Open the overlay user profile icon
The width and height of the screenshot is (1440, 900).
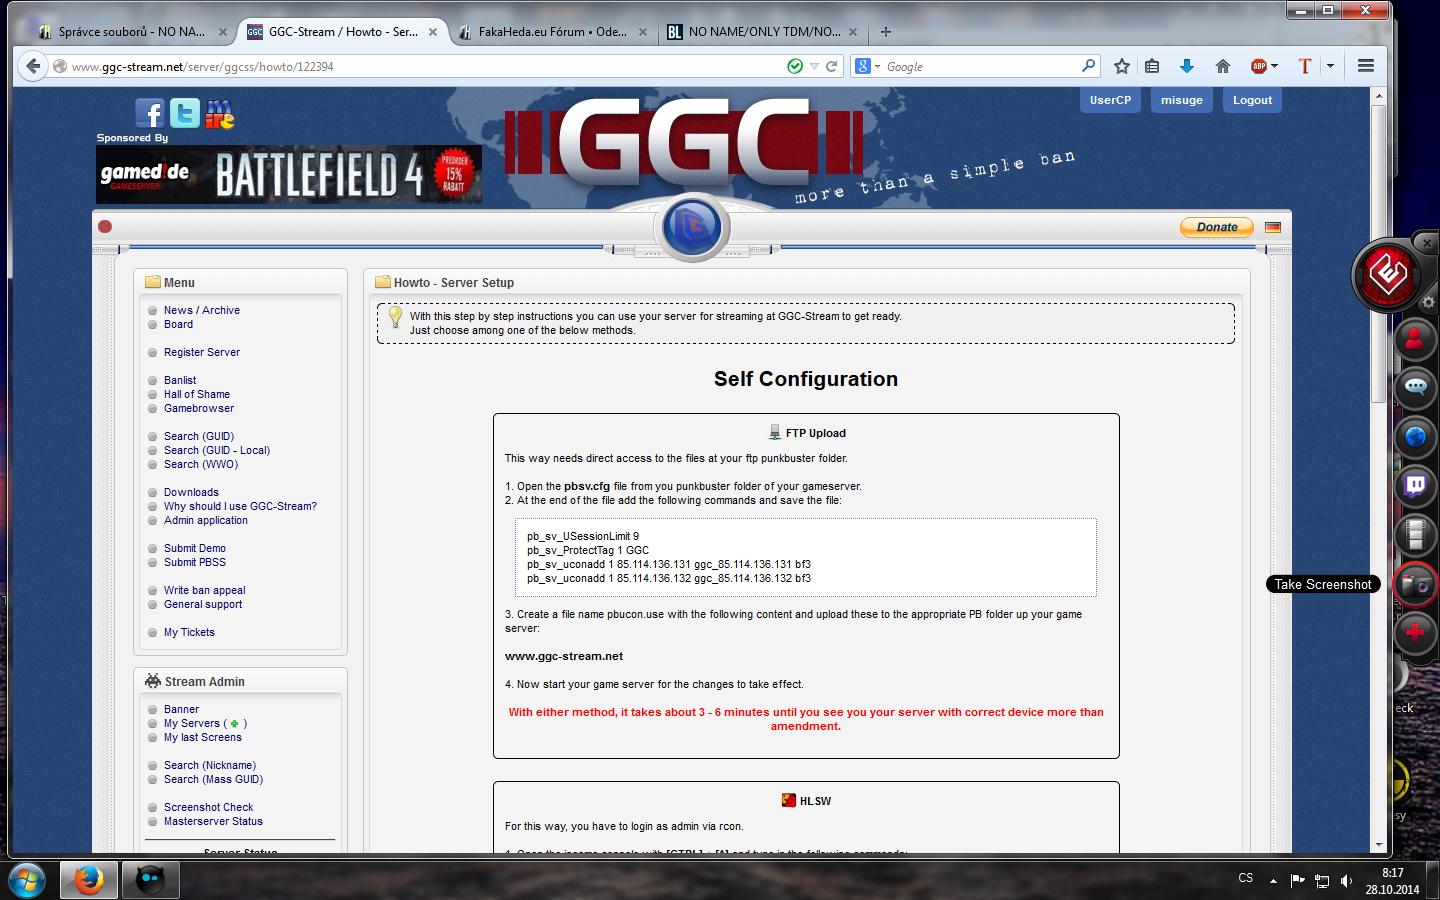[x=1415, y=340]
